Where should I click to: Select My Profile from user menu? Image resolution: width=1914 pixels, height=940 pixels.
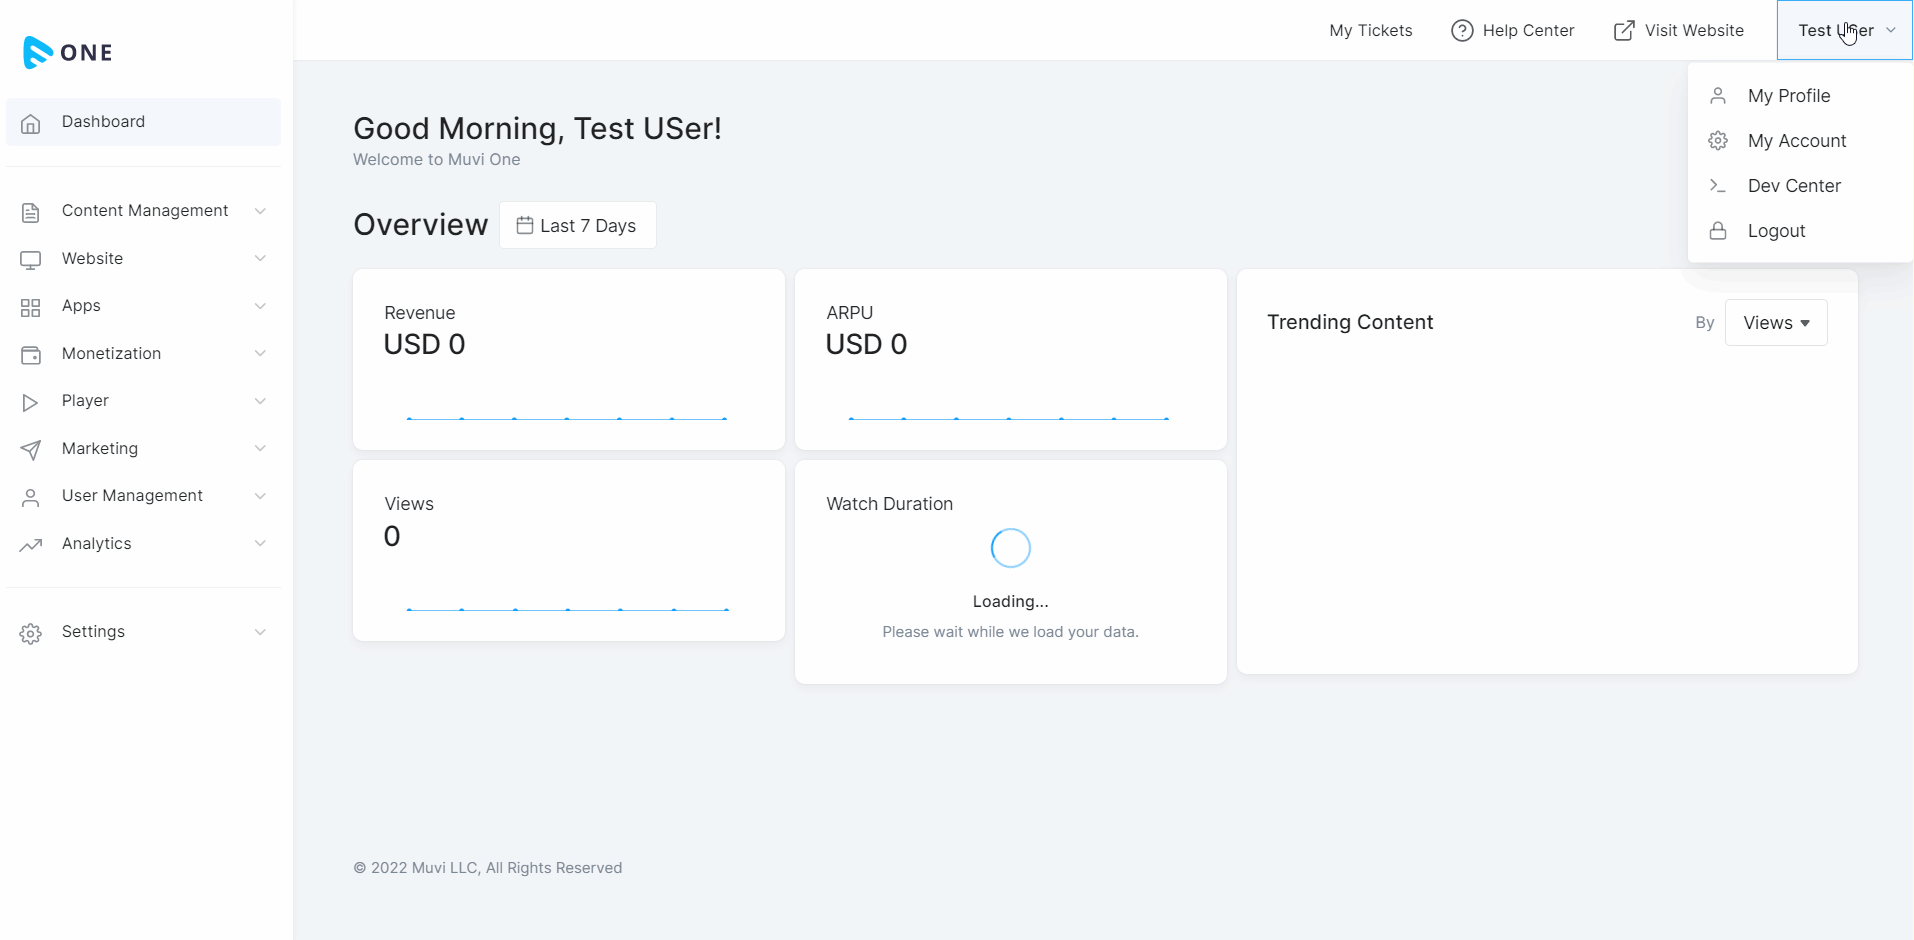click(x=1788, y=96)
